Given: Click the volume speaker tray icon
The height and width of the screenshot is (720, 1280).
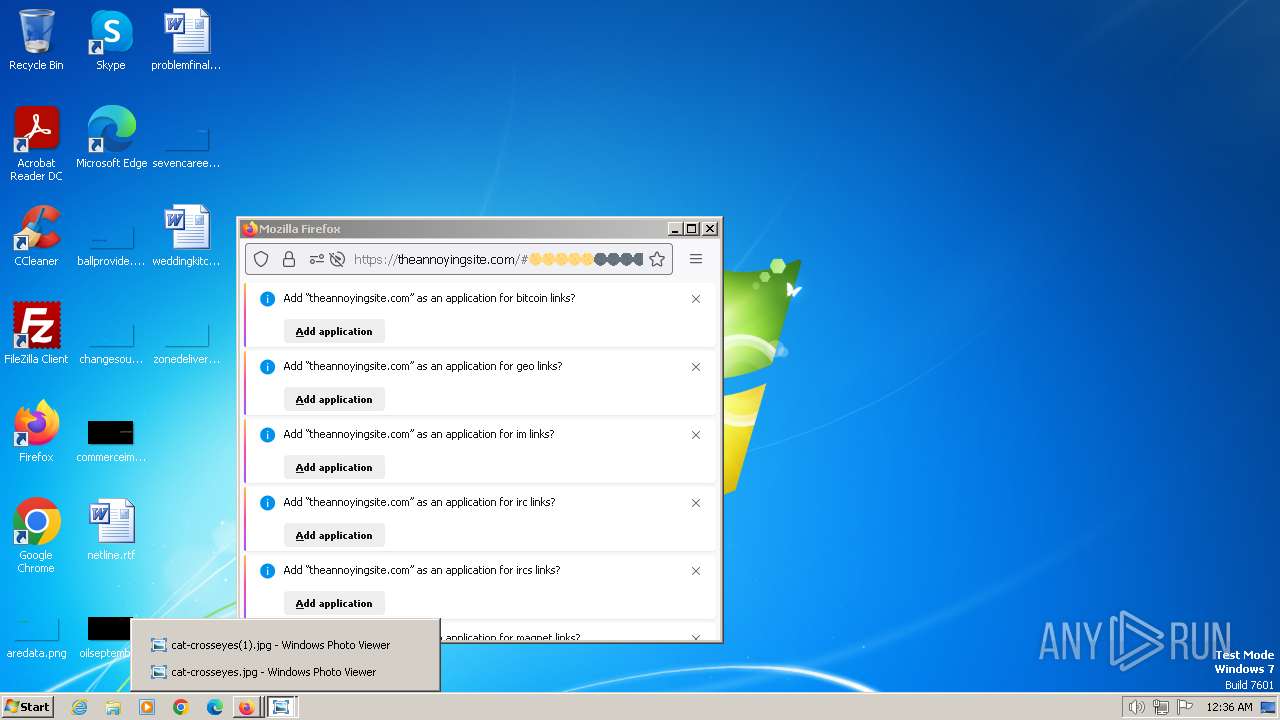Looking at the screenshot, I should pyautogui.click(x=1136, y=707).
